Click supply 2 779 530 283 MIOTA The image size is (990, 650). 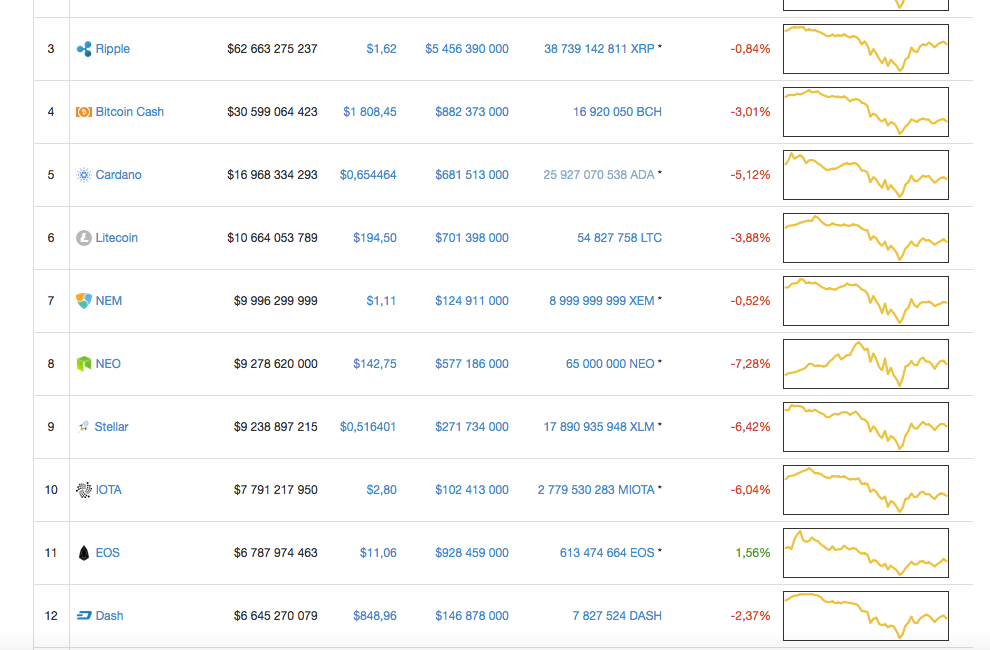tap(596, 490)
